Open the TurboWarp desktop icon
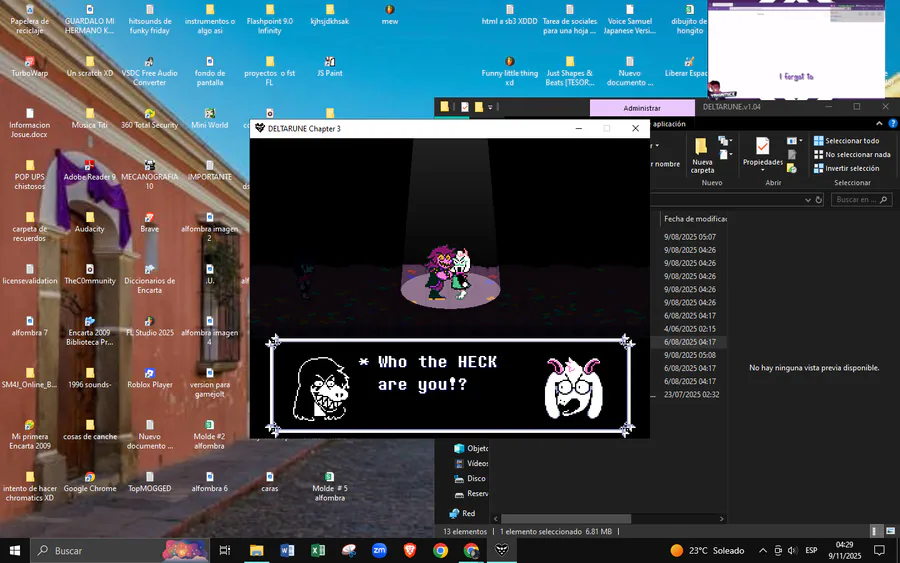The height and width of the screenshot is (563, 900). (29, 67)
